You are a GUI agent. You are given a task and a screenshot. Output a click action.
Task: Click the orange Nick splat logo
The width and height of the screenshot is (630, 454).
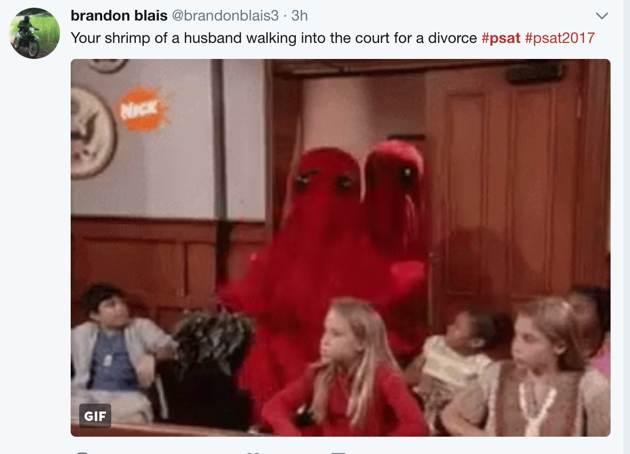pos(143,110)
